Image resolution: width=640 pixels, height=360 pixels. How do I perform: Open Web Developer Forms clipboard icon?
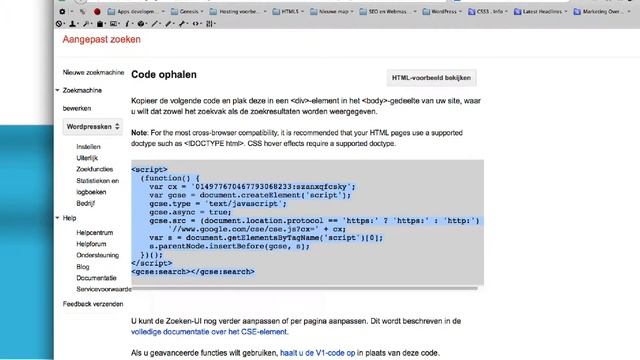tap(100, 24)
